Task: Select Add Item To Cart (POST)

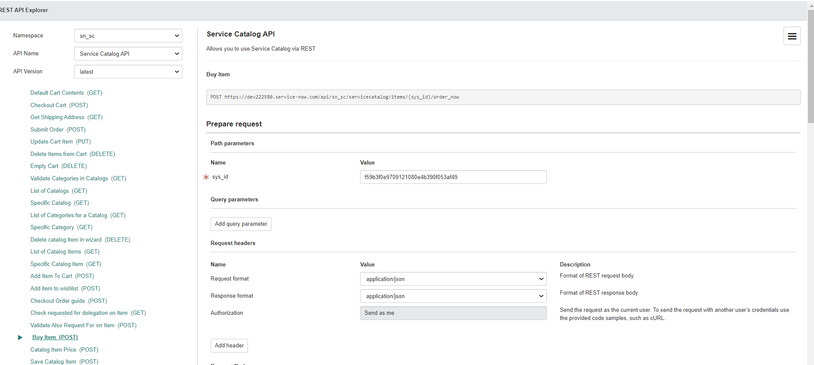Action: 62,276
